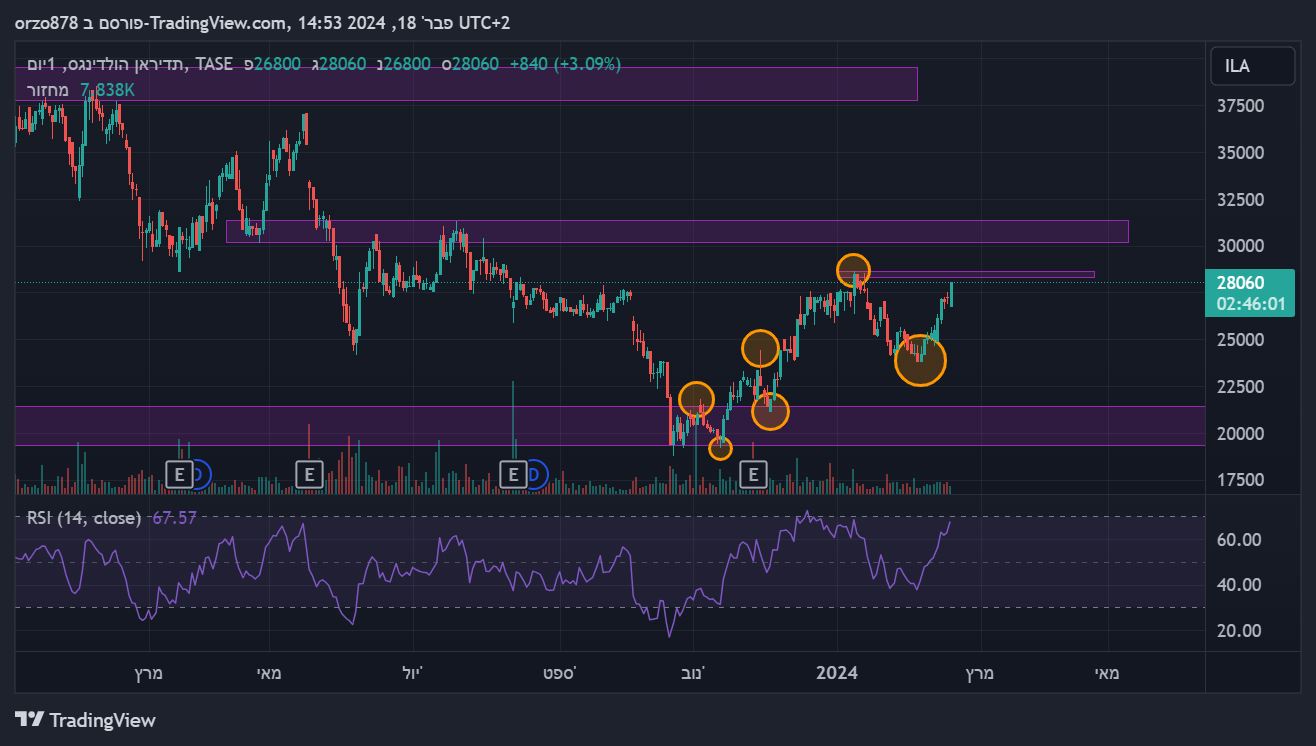The height and width of the screenshot is (746, 1316).
Task: Click the 25000 price axis label
Action: (1238, 340)
